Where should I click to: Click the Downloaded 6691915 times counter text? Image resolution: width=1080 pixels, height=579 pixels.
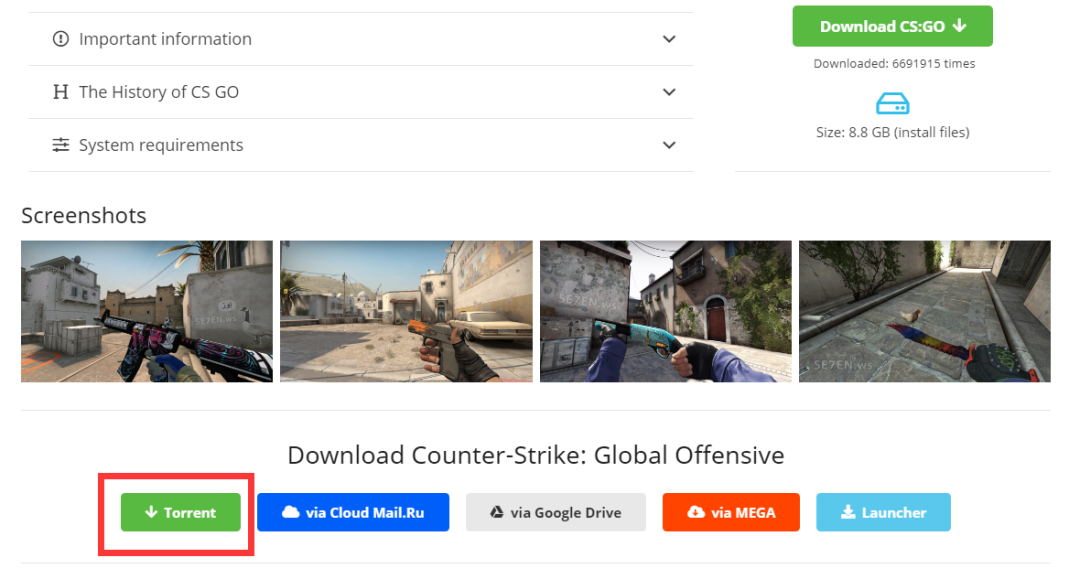click(893, 63)
